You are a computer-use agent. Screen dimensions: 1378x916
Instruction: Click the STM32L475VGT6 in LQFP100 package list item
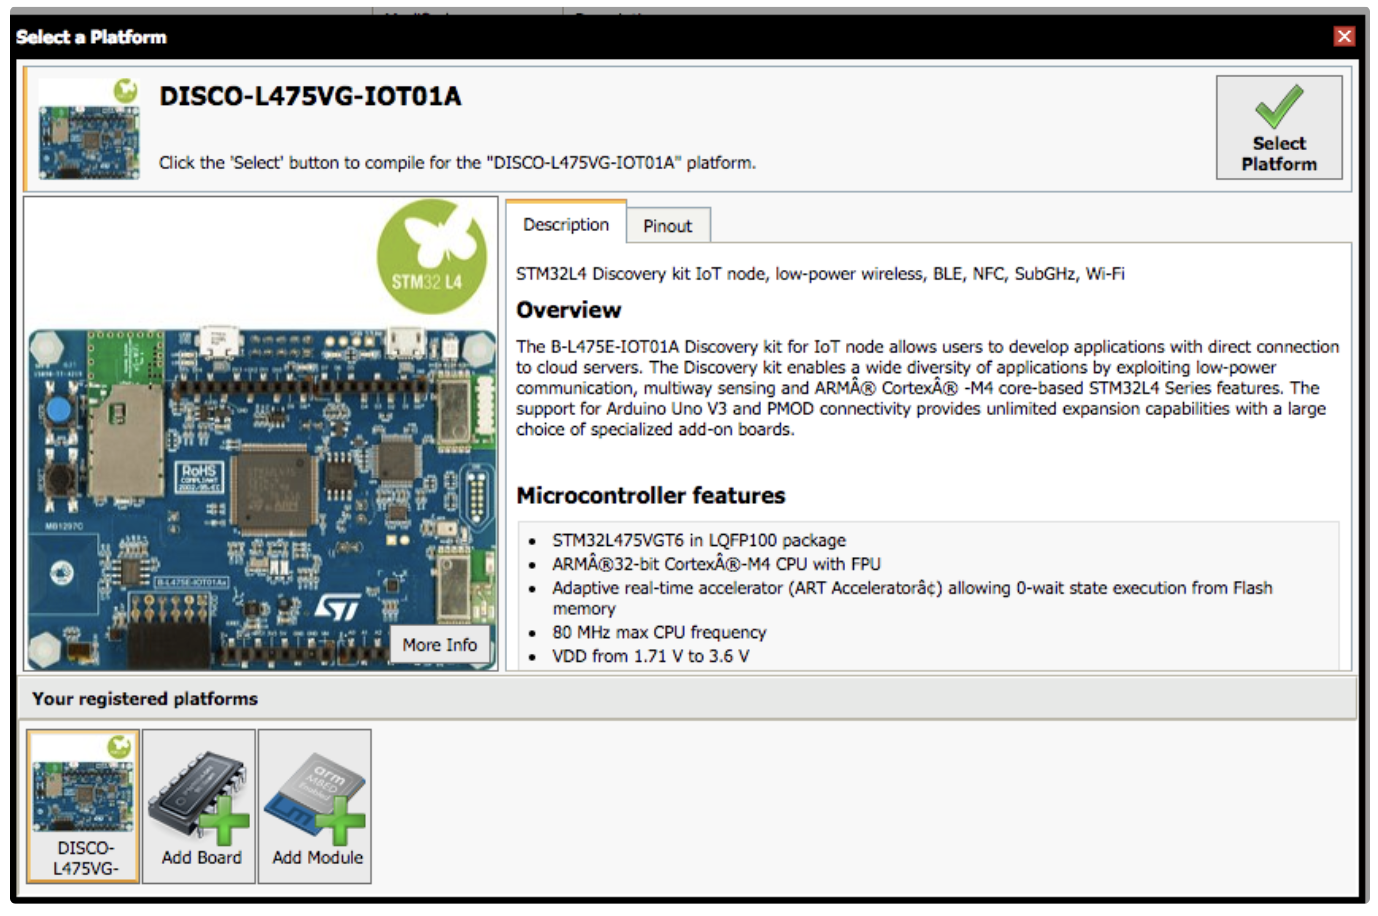pyautogui.click(x=698, y=540)
